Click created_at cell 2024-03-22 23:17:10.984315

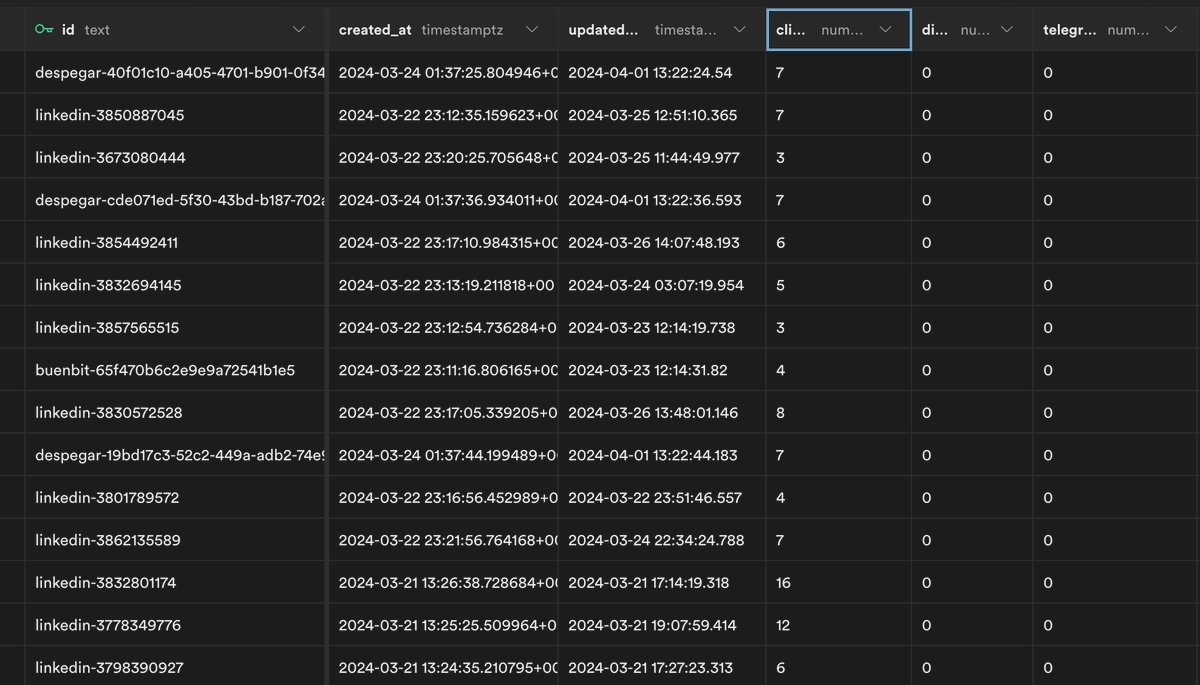444,243
